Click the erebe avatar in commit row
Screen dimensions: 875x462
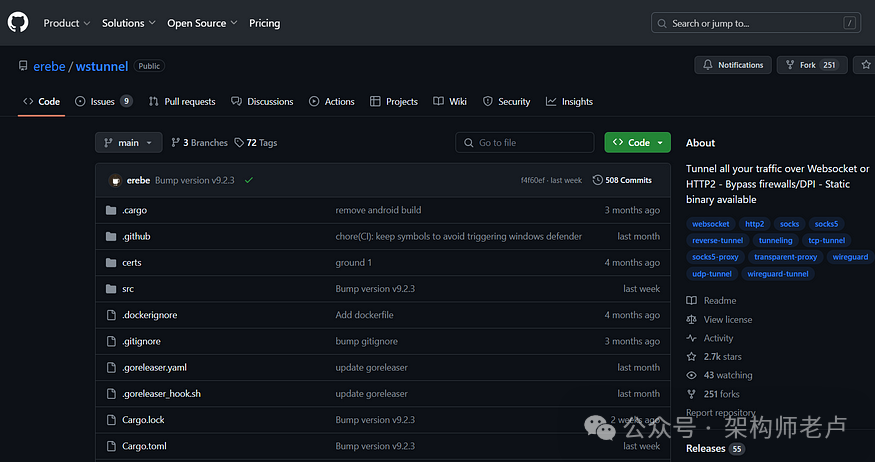(x=116, y=180)
